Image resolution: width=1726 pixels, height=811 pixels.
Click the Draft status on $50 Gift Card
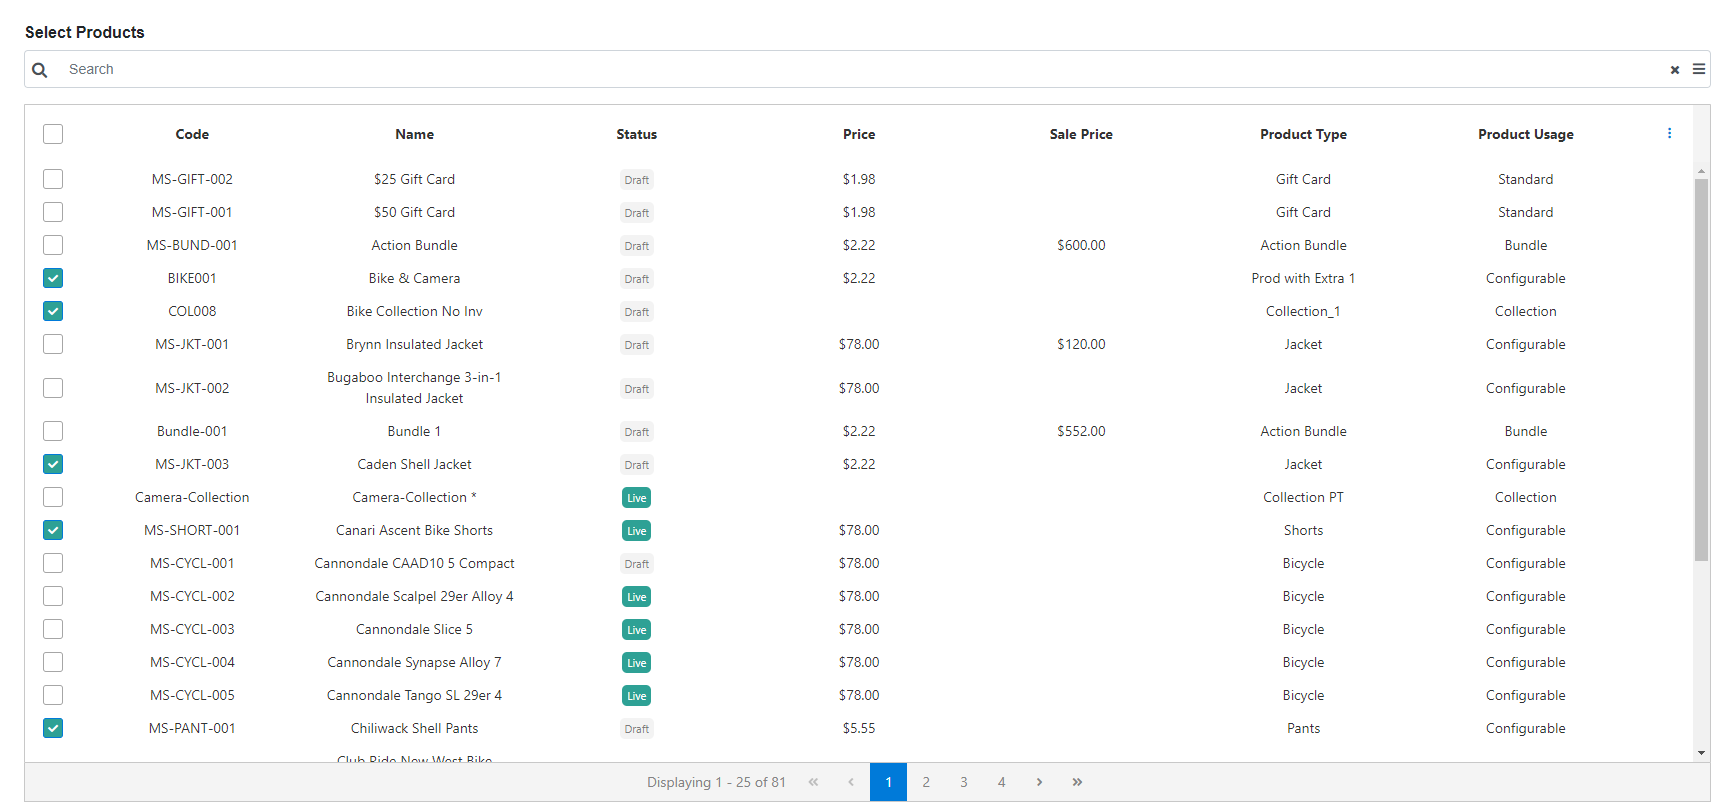tap(637, 213)
